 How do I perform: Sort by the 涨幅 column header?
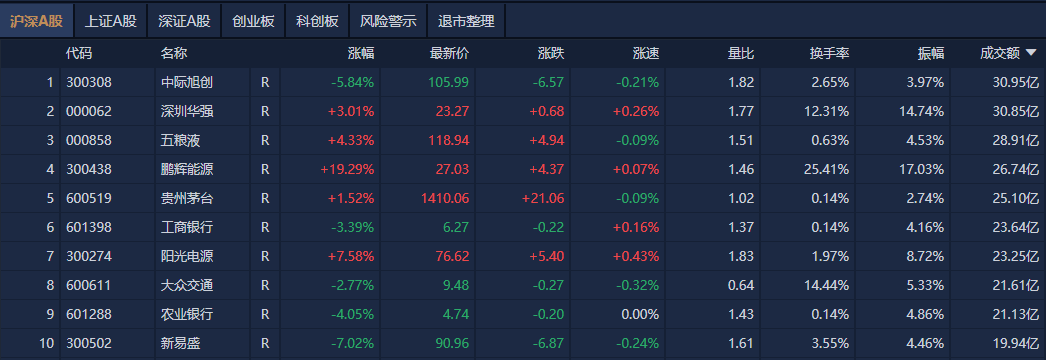pos(361,54)
